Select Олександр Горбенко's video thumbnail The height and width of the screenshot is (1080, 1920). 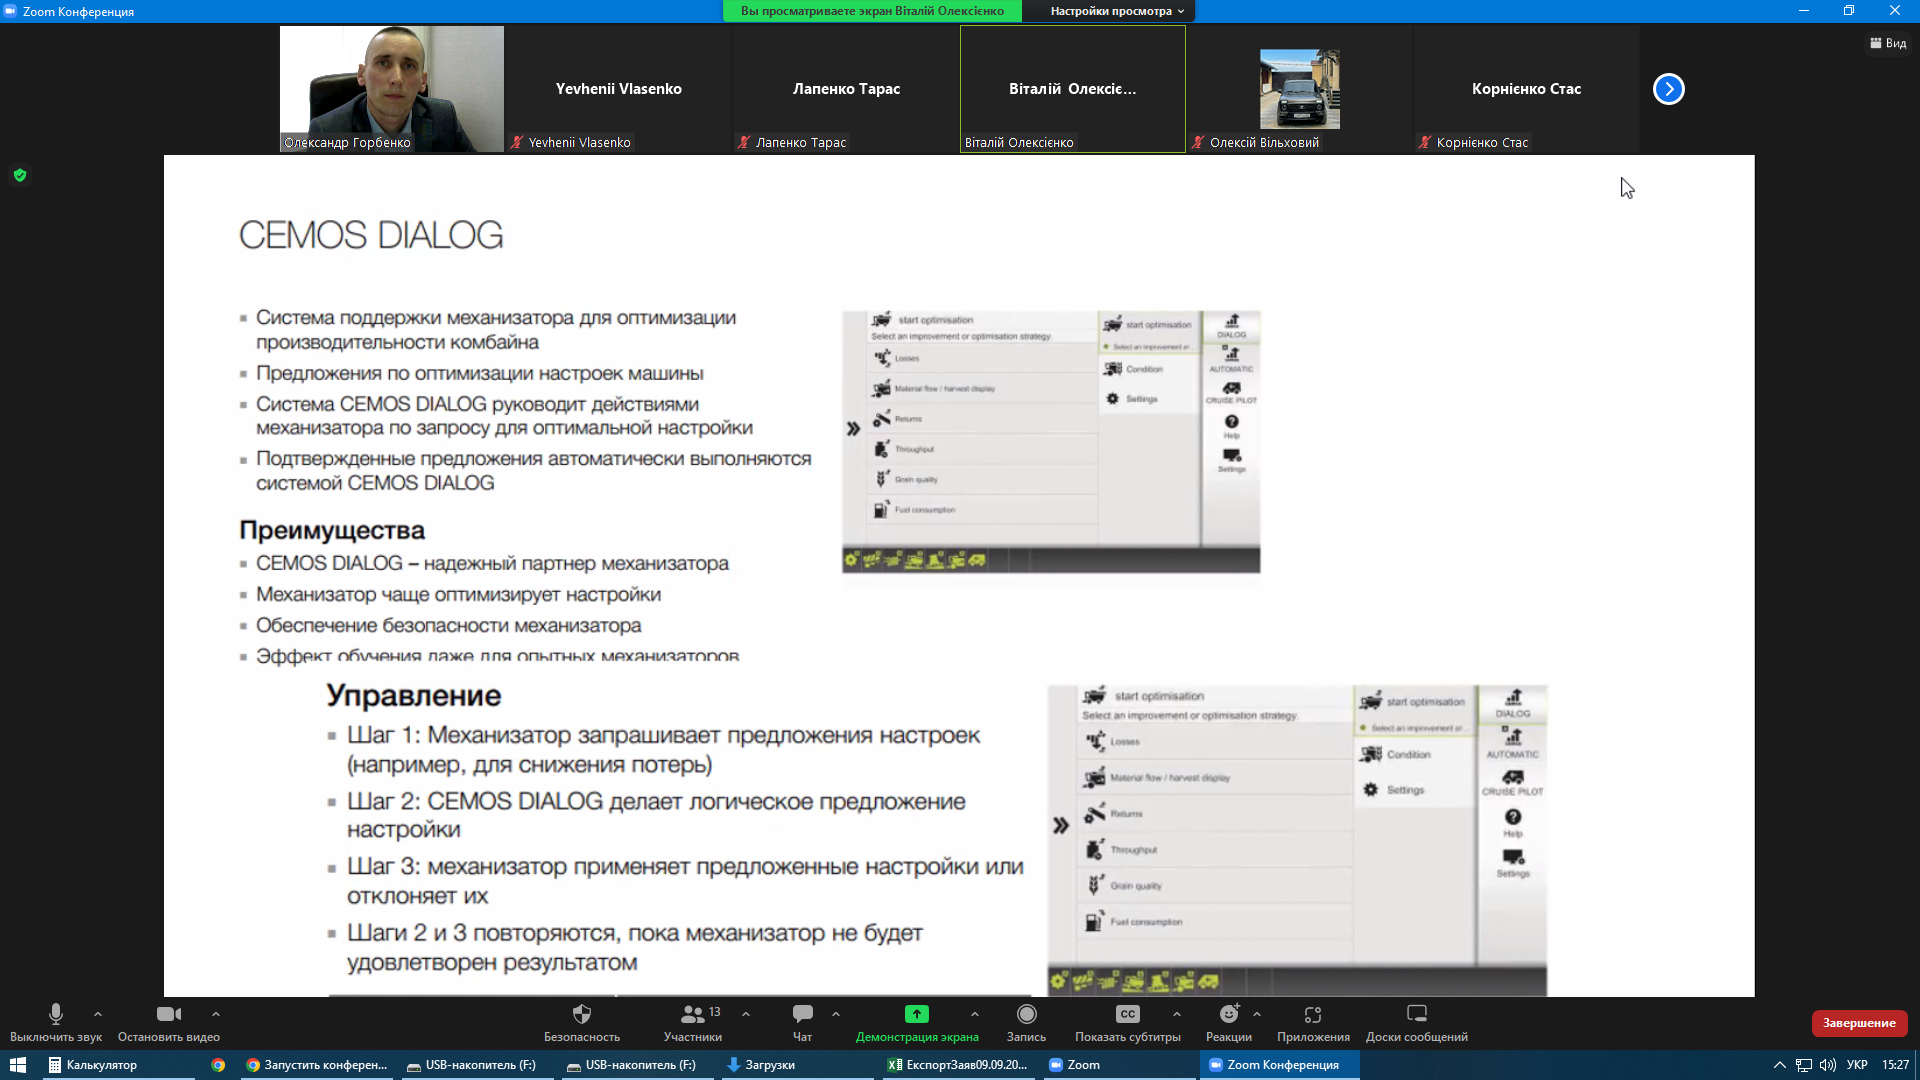point(392,89)
